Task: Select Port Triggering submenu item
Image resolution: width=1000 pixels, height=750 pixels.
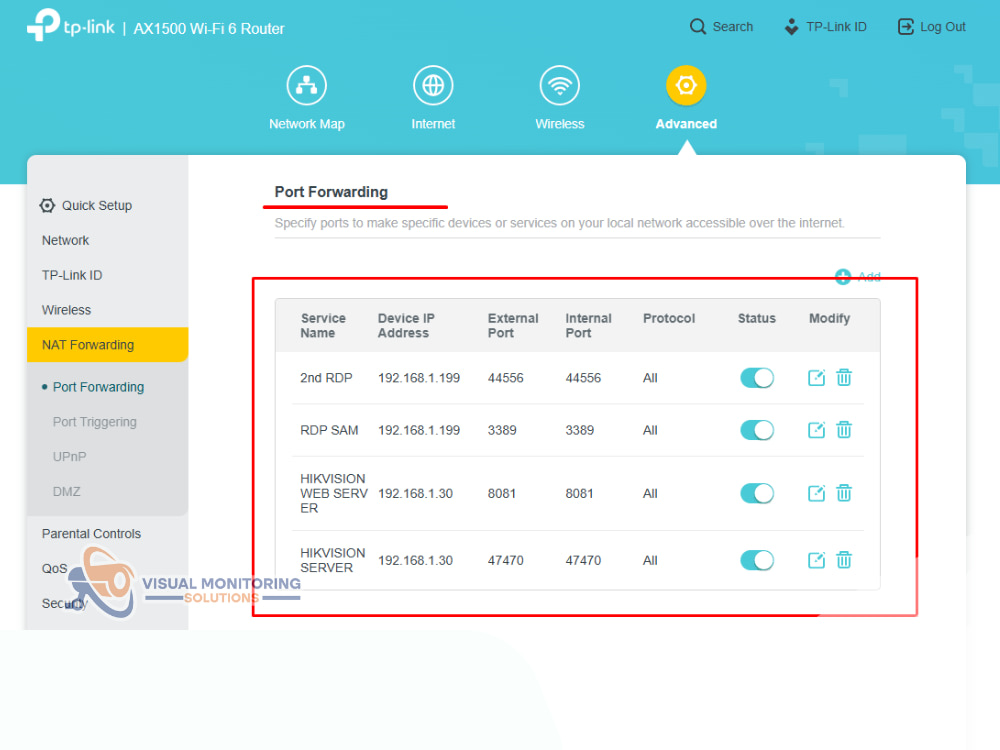Action: (94, 422)
